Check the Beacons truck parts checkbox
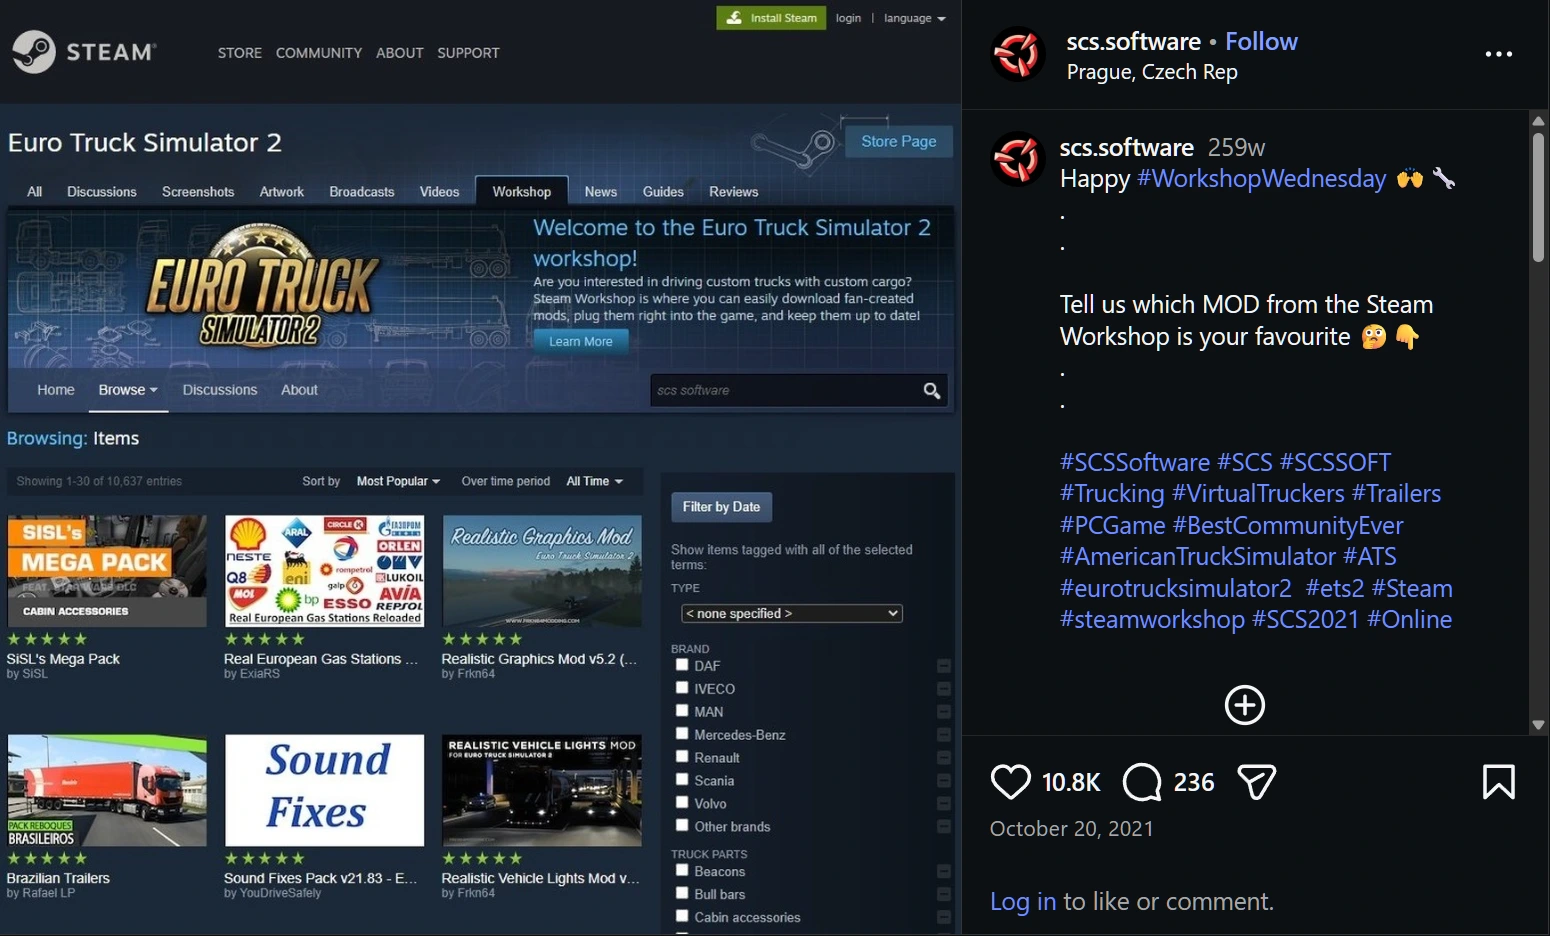This screenshot has height=936, width=1550. [x=682, y=870]
